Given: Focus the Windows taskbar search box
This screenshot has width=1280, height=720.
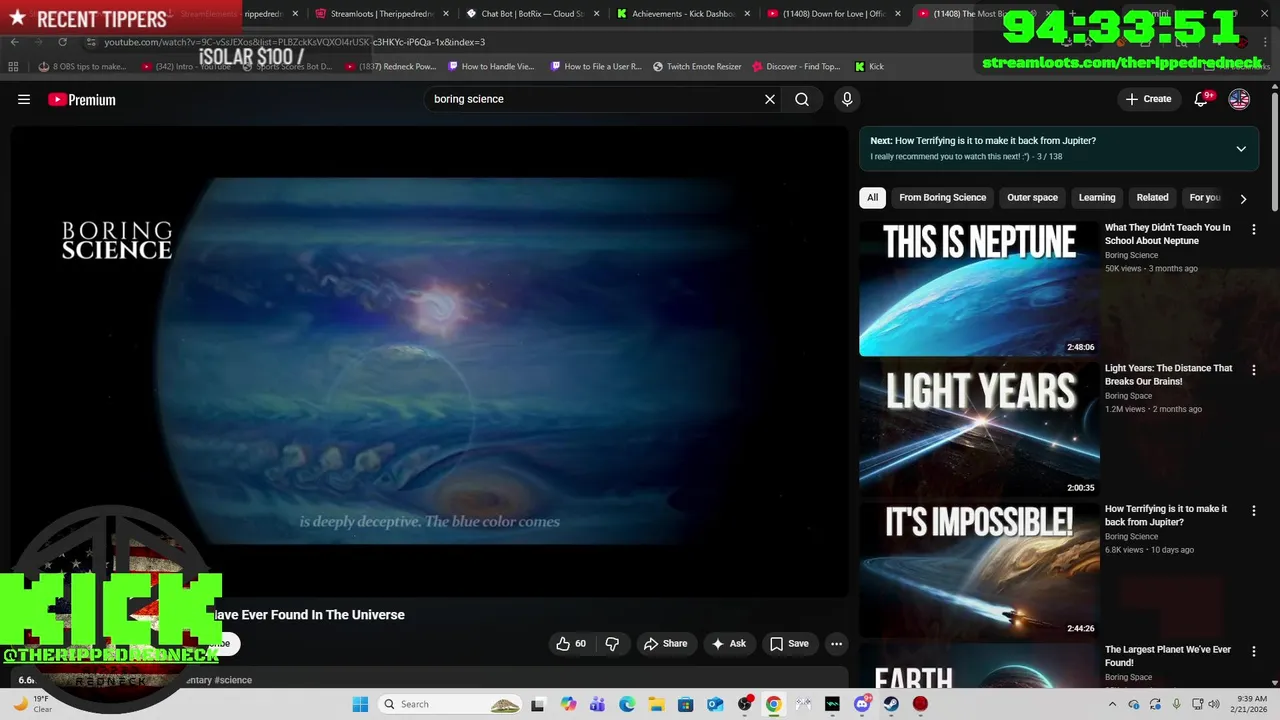Looking at the screenshot, I should tap(452, 704).
